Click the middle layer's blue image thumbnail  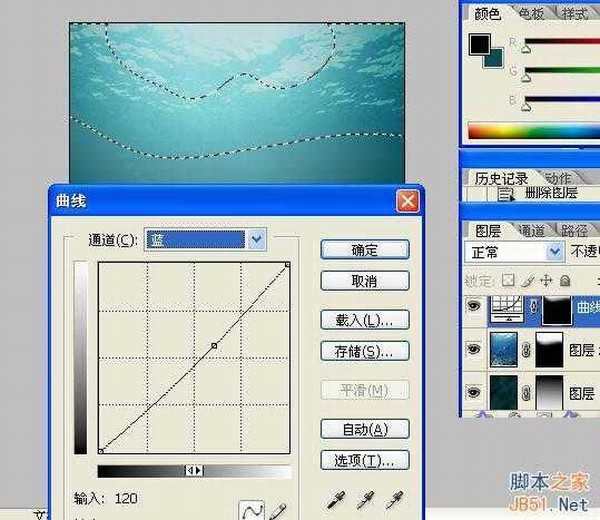504,350
